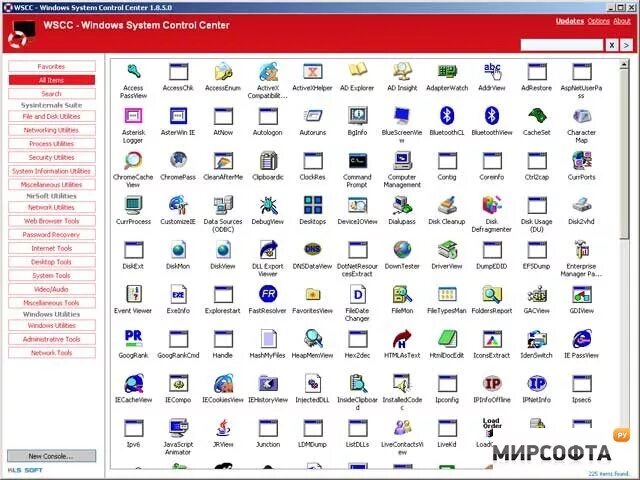The height and width of the screenshot is (480, 640).
Task: Open Security Utilities category
Action: coord(52,158)
